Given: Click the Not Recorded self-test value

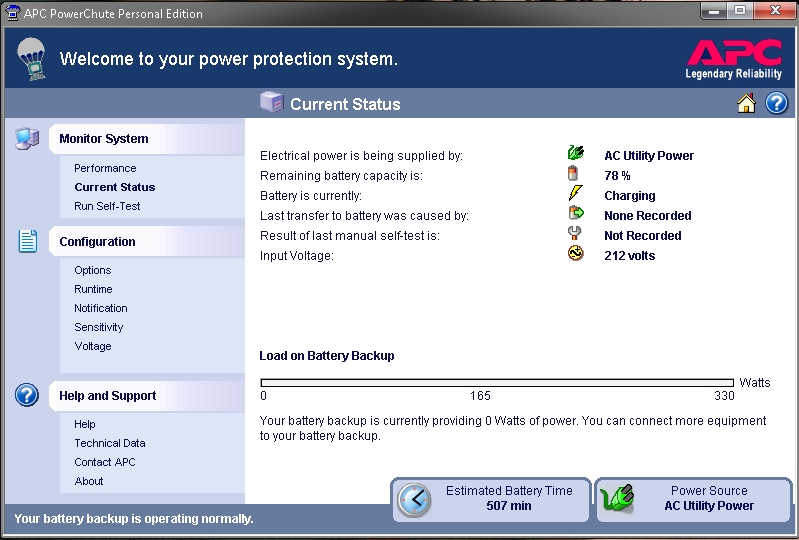Looking at the screenshot, I should (643, 235).
